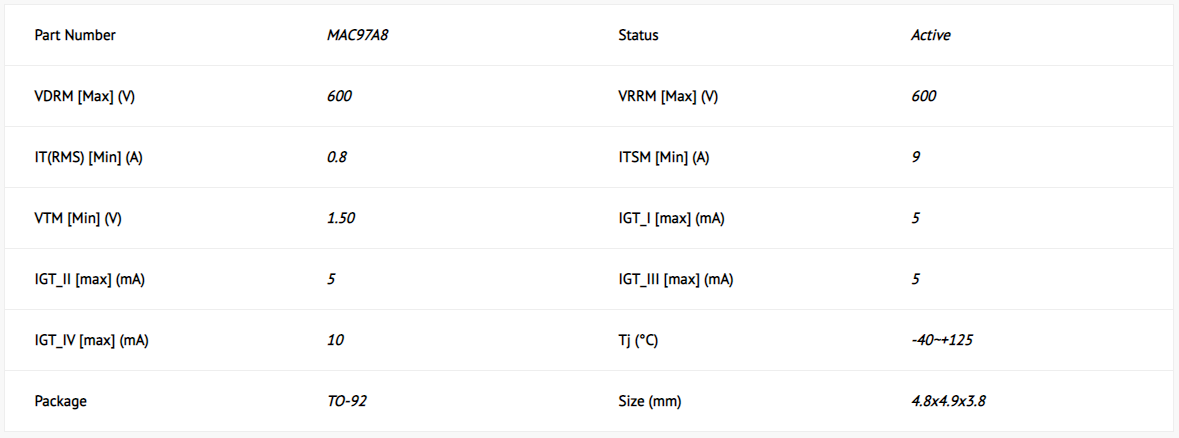Select the ITSM value 9
The image size is (1179, 438).
click(x=915, y=158)
